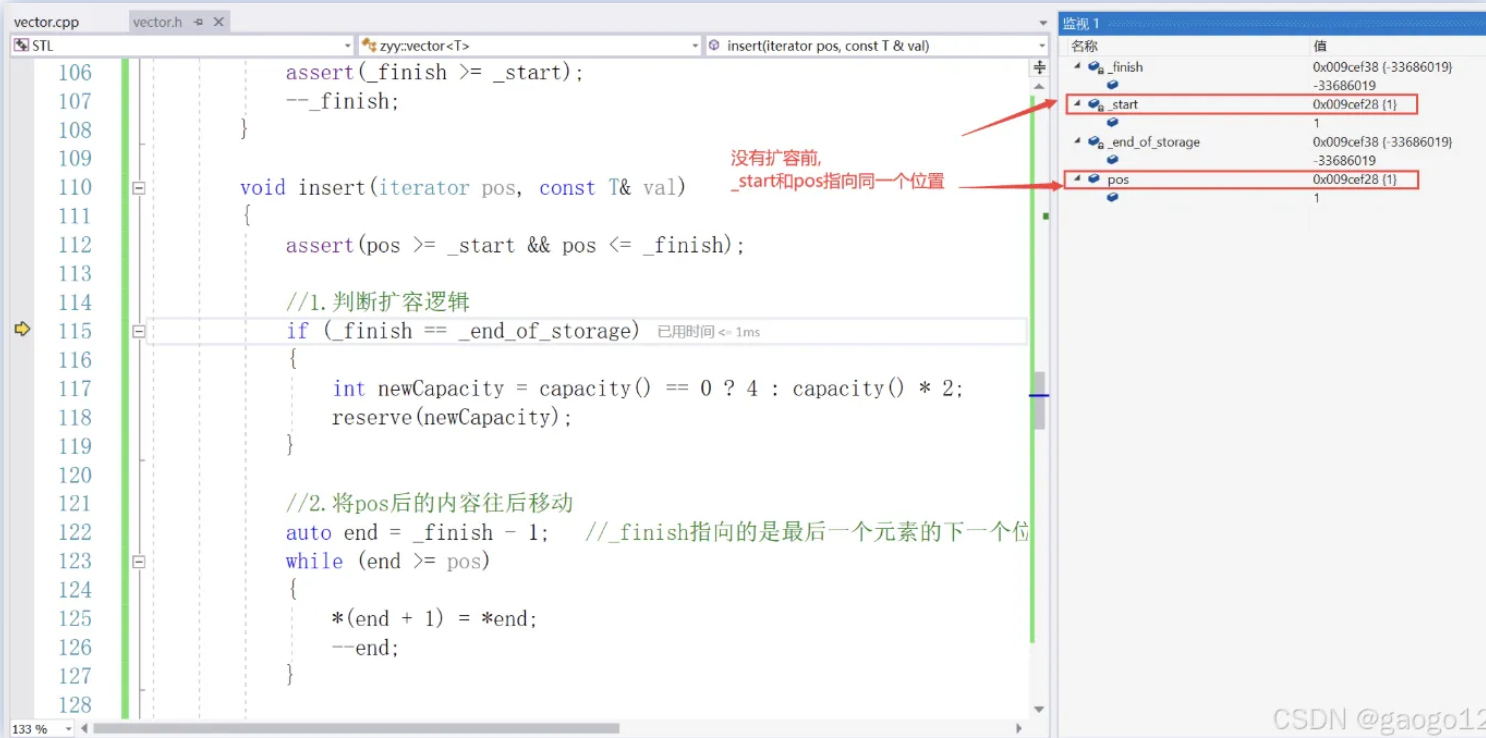Click the insert method icon in member box
1486x738 pixels.
(x=714, y=46)
